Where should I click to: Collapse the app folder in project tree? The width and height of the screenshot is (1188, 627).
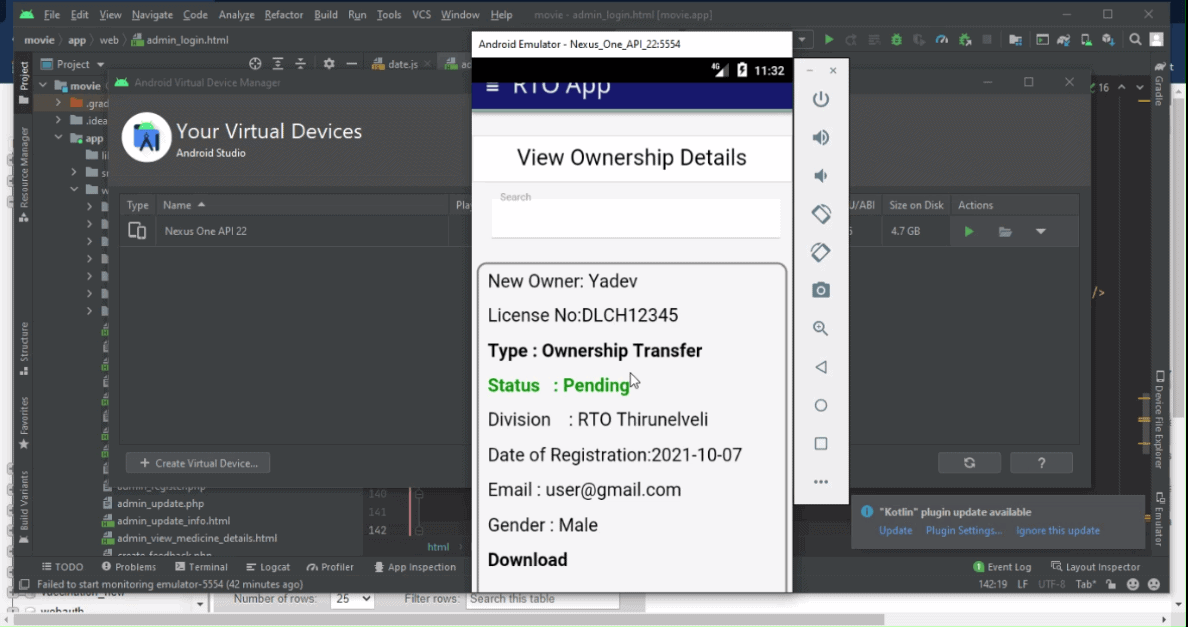click(x=59, y=138)
